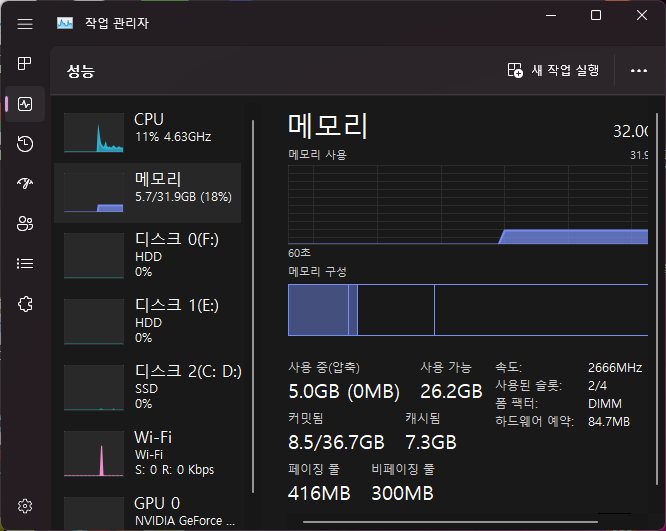Click the 416MB paged pool value

click(x=319, y=493)
